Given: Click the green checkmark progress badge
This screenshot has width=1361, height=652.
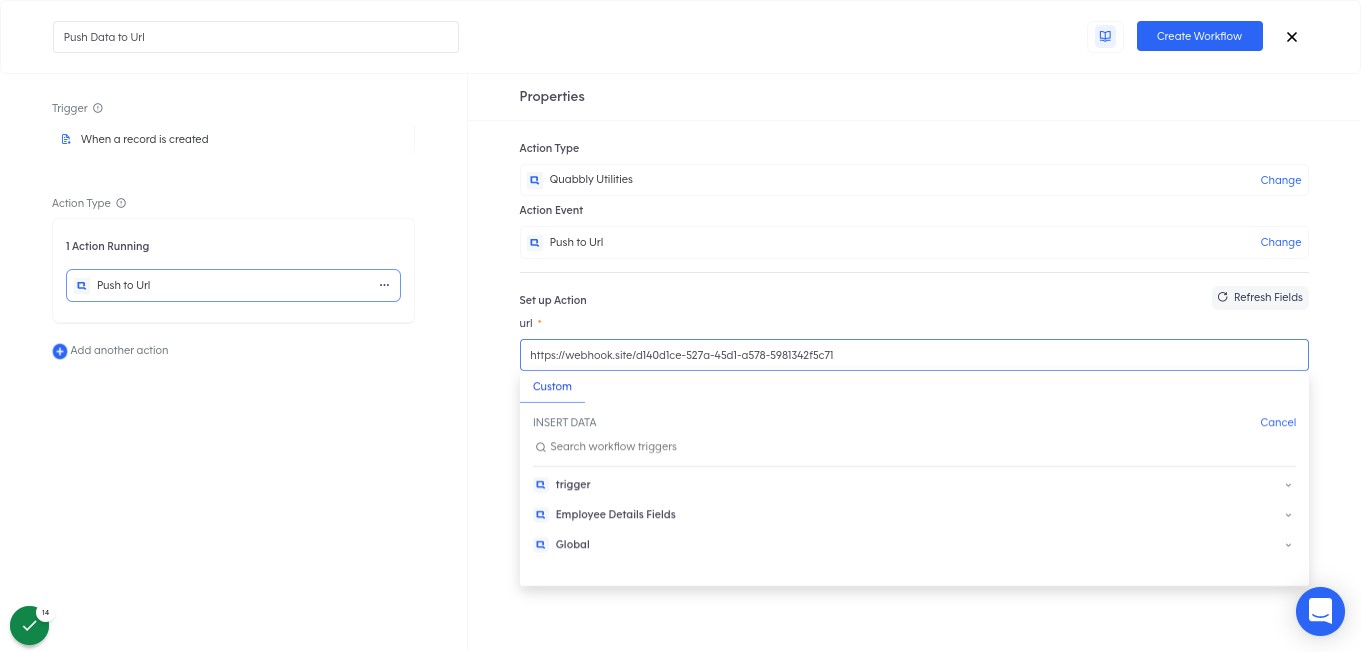Looking at the screenshot, I should [30, 625].
